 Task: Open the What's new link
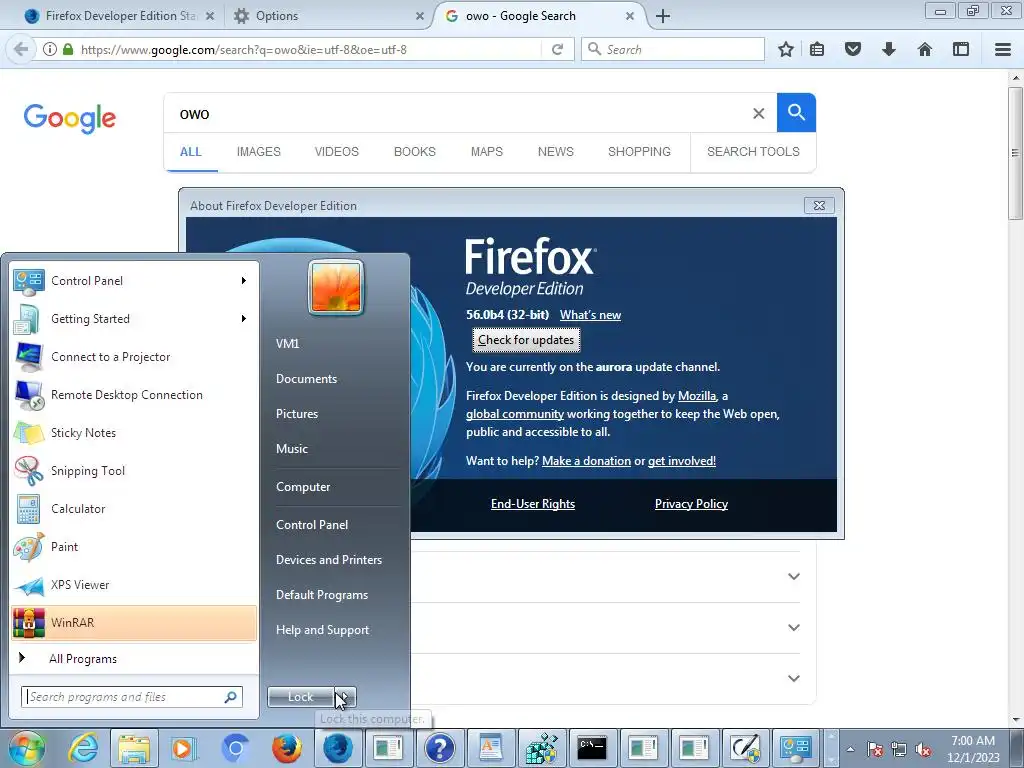tap(590, 315)
